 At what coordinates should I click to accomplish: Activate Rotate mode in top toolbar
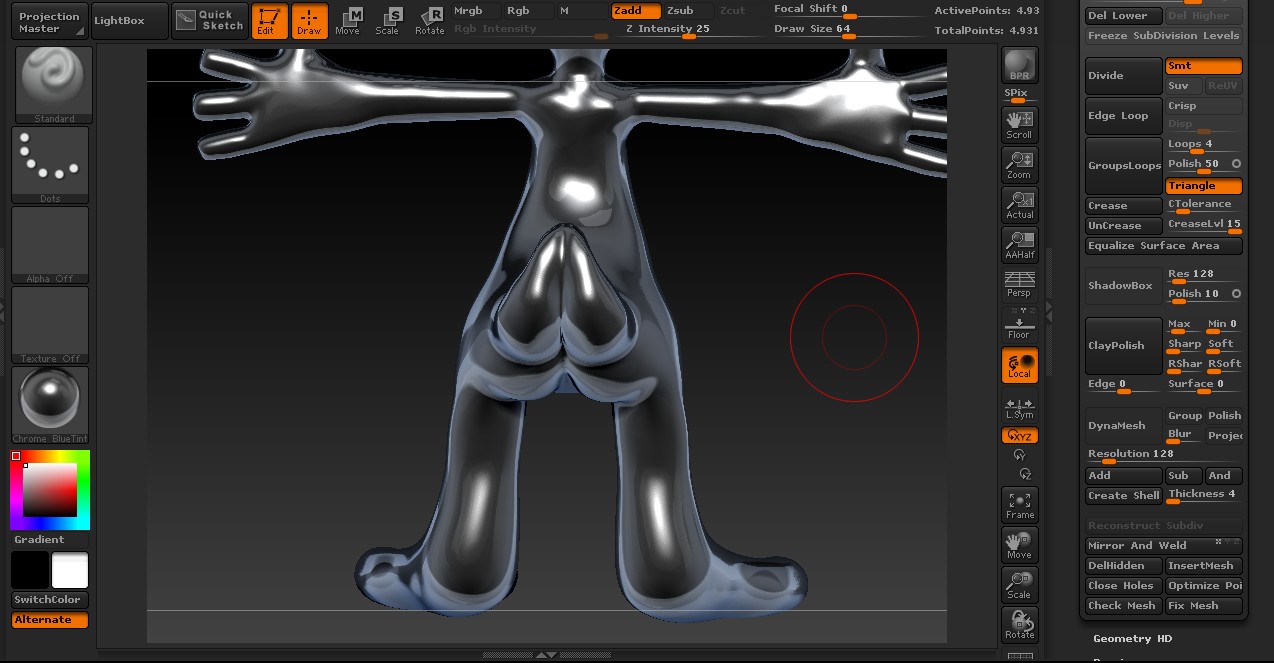pos(430,21)
